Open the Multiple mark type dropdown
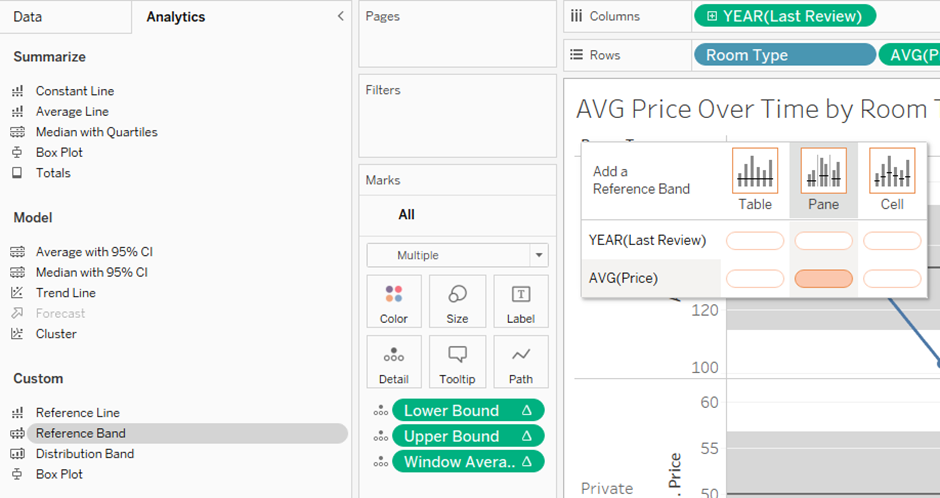This screenshot has height=498, width=940. (457, 255)
